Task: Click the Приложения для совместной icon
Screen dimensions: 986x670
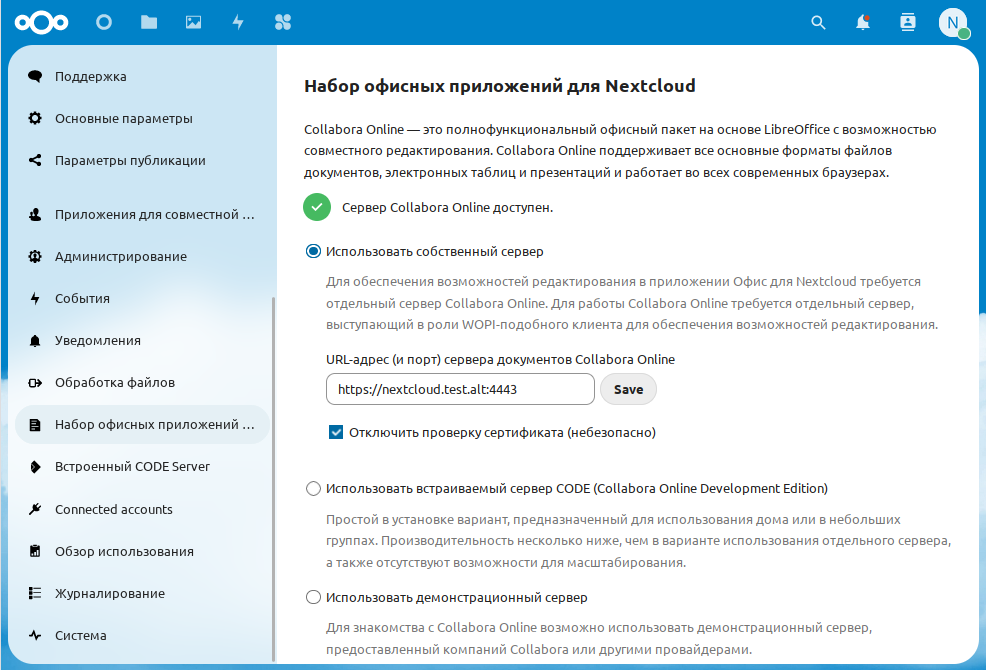Action: 35,215
